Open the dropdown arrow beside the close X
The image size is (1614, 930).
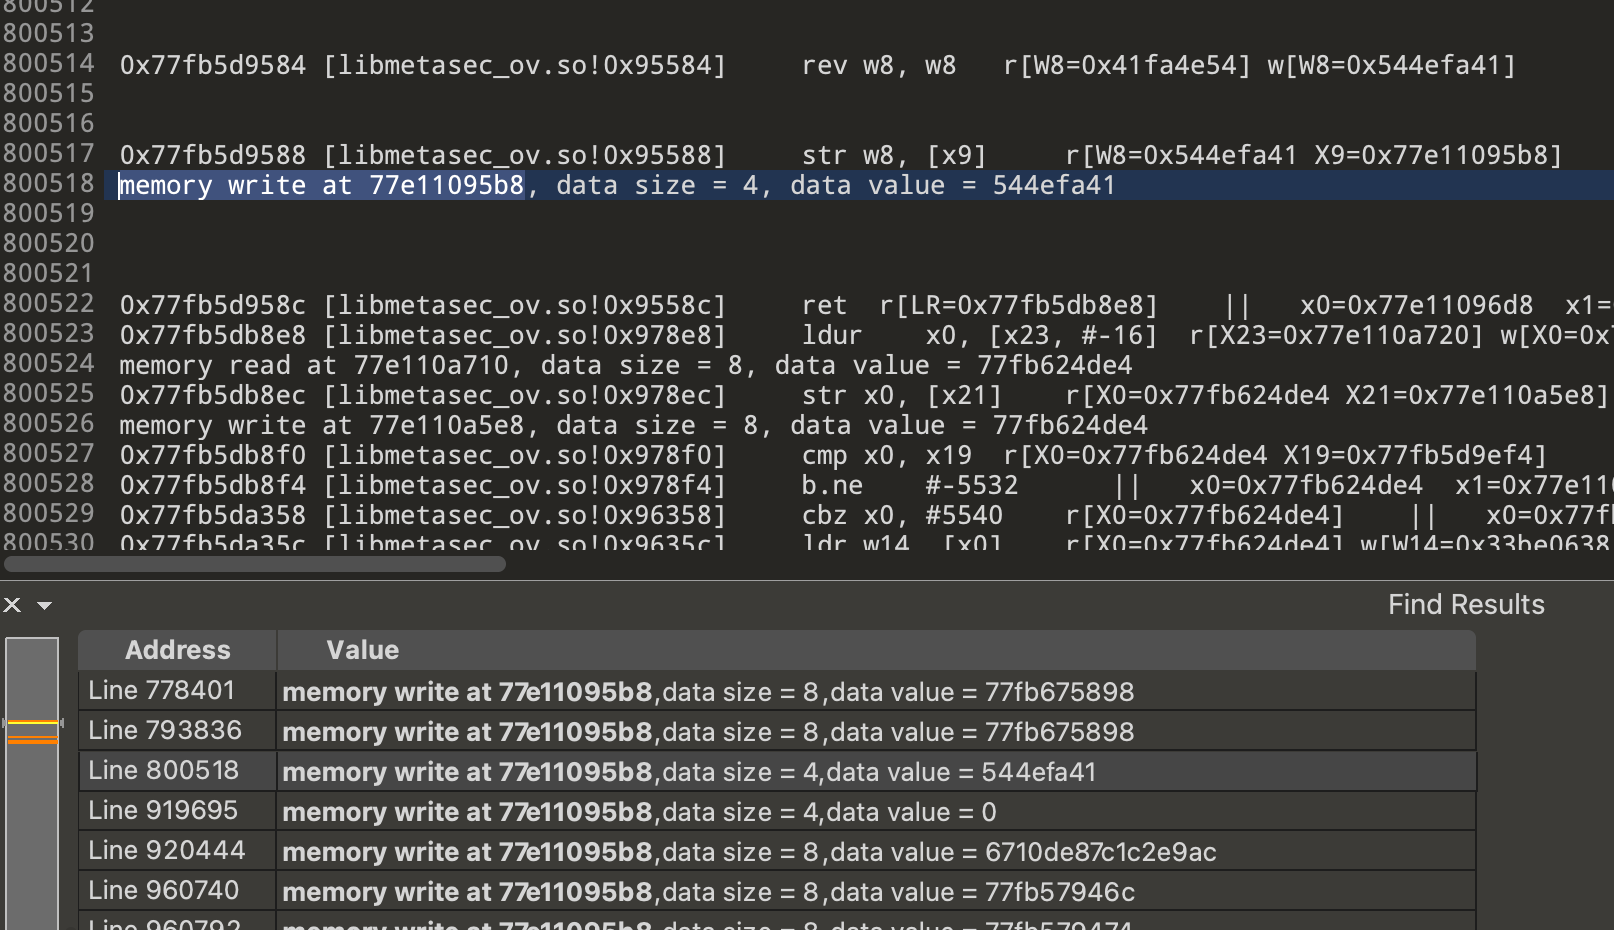pyautogui.click(x=44, y=605)
